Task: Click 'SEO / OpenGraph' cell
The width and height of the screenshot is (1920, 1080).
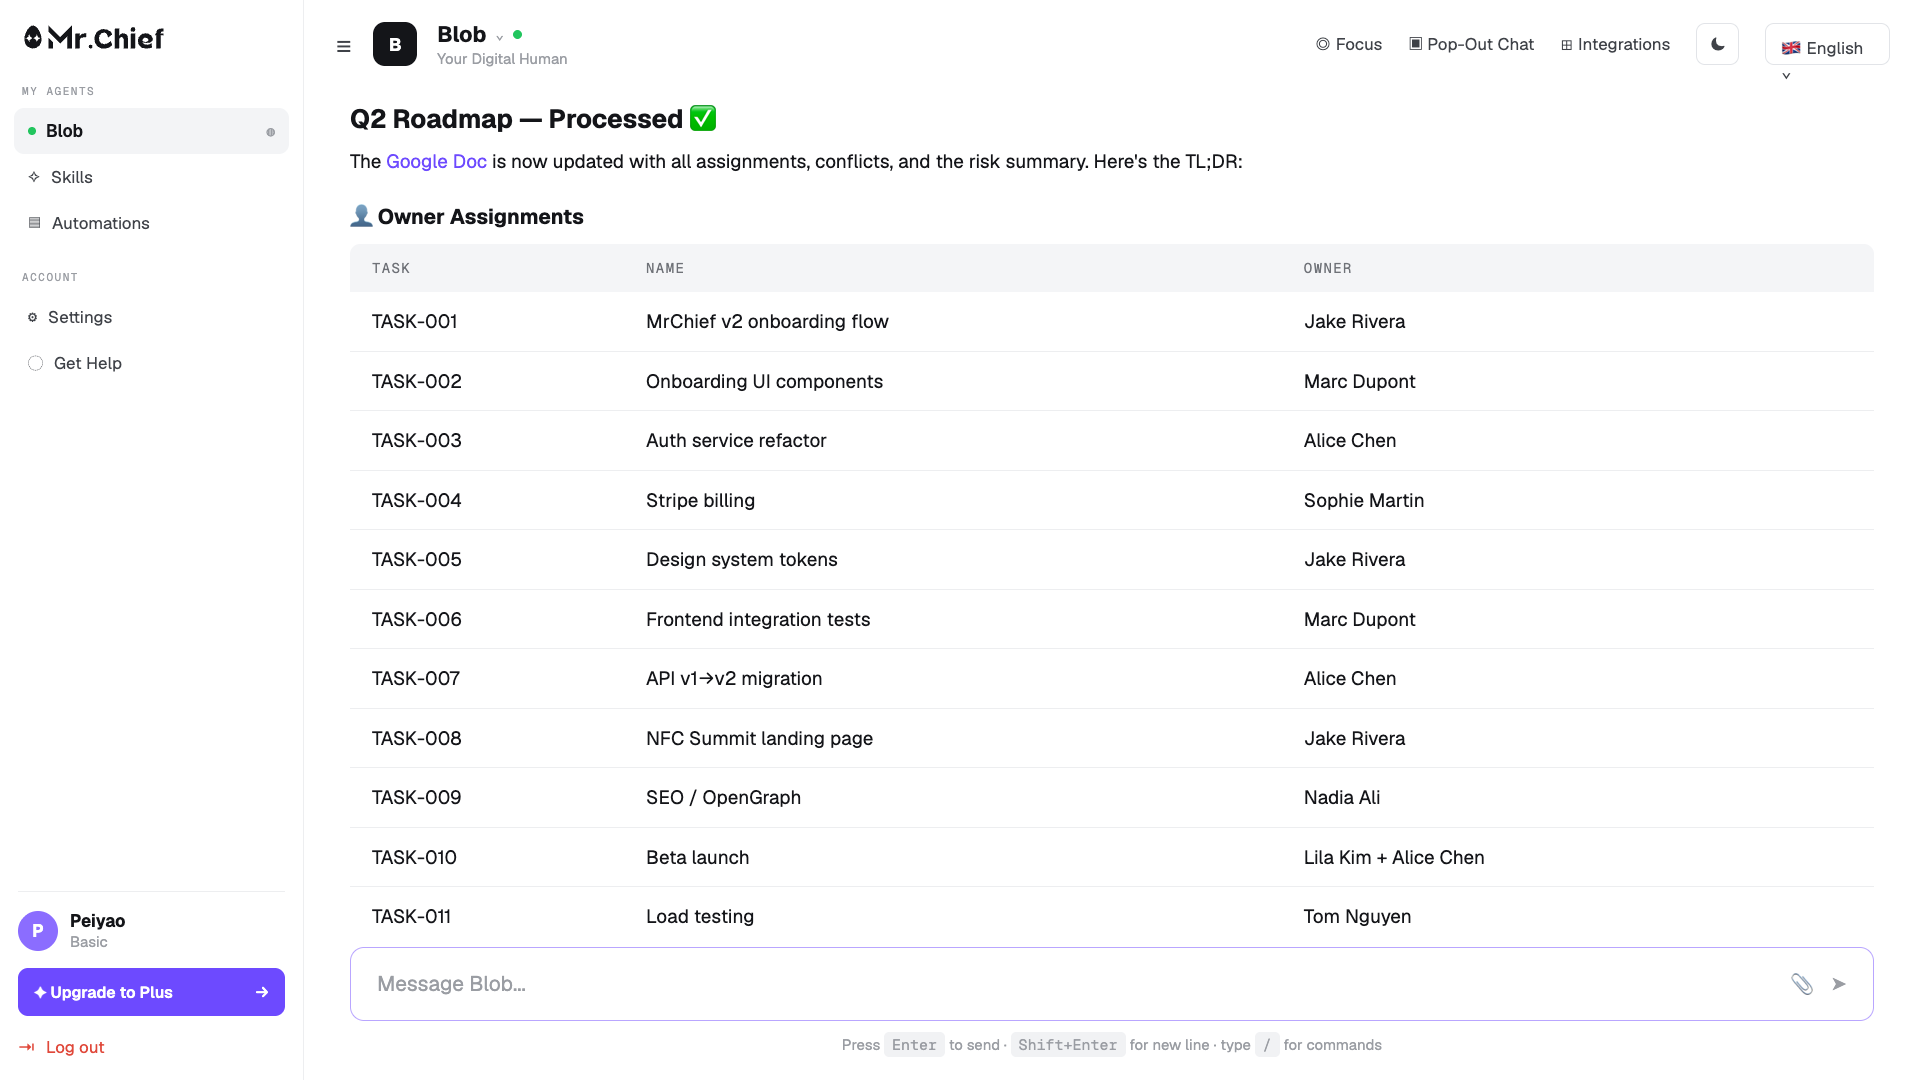Action: click(723, 797)
